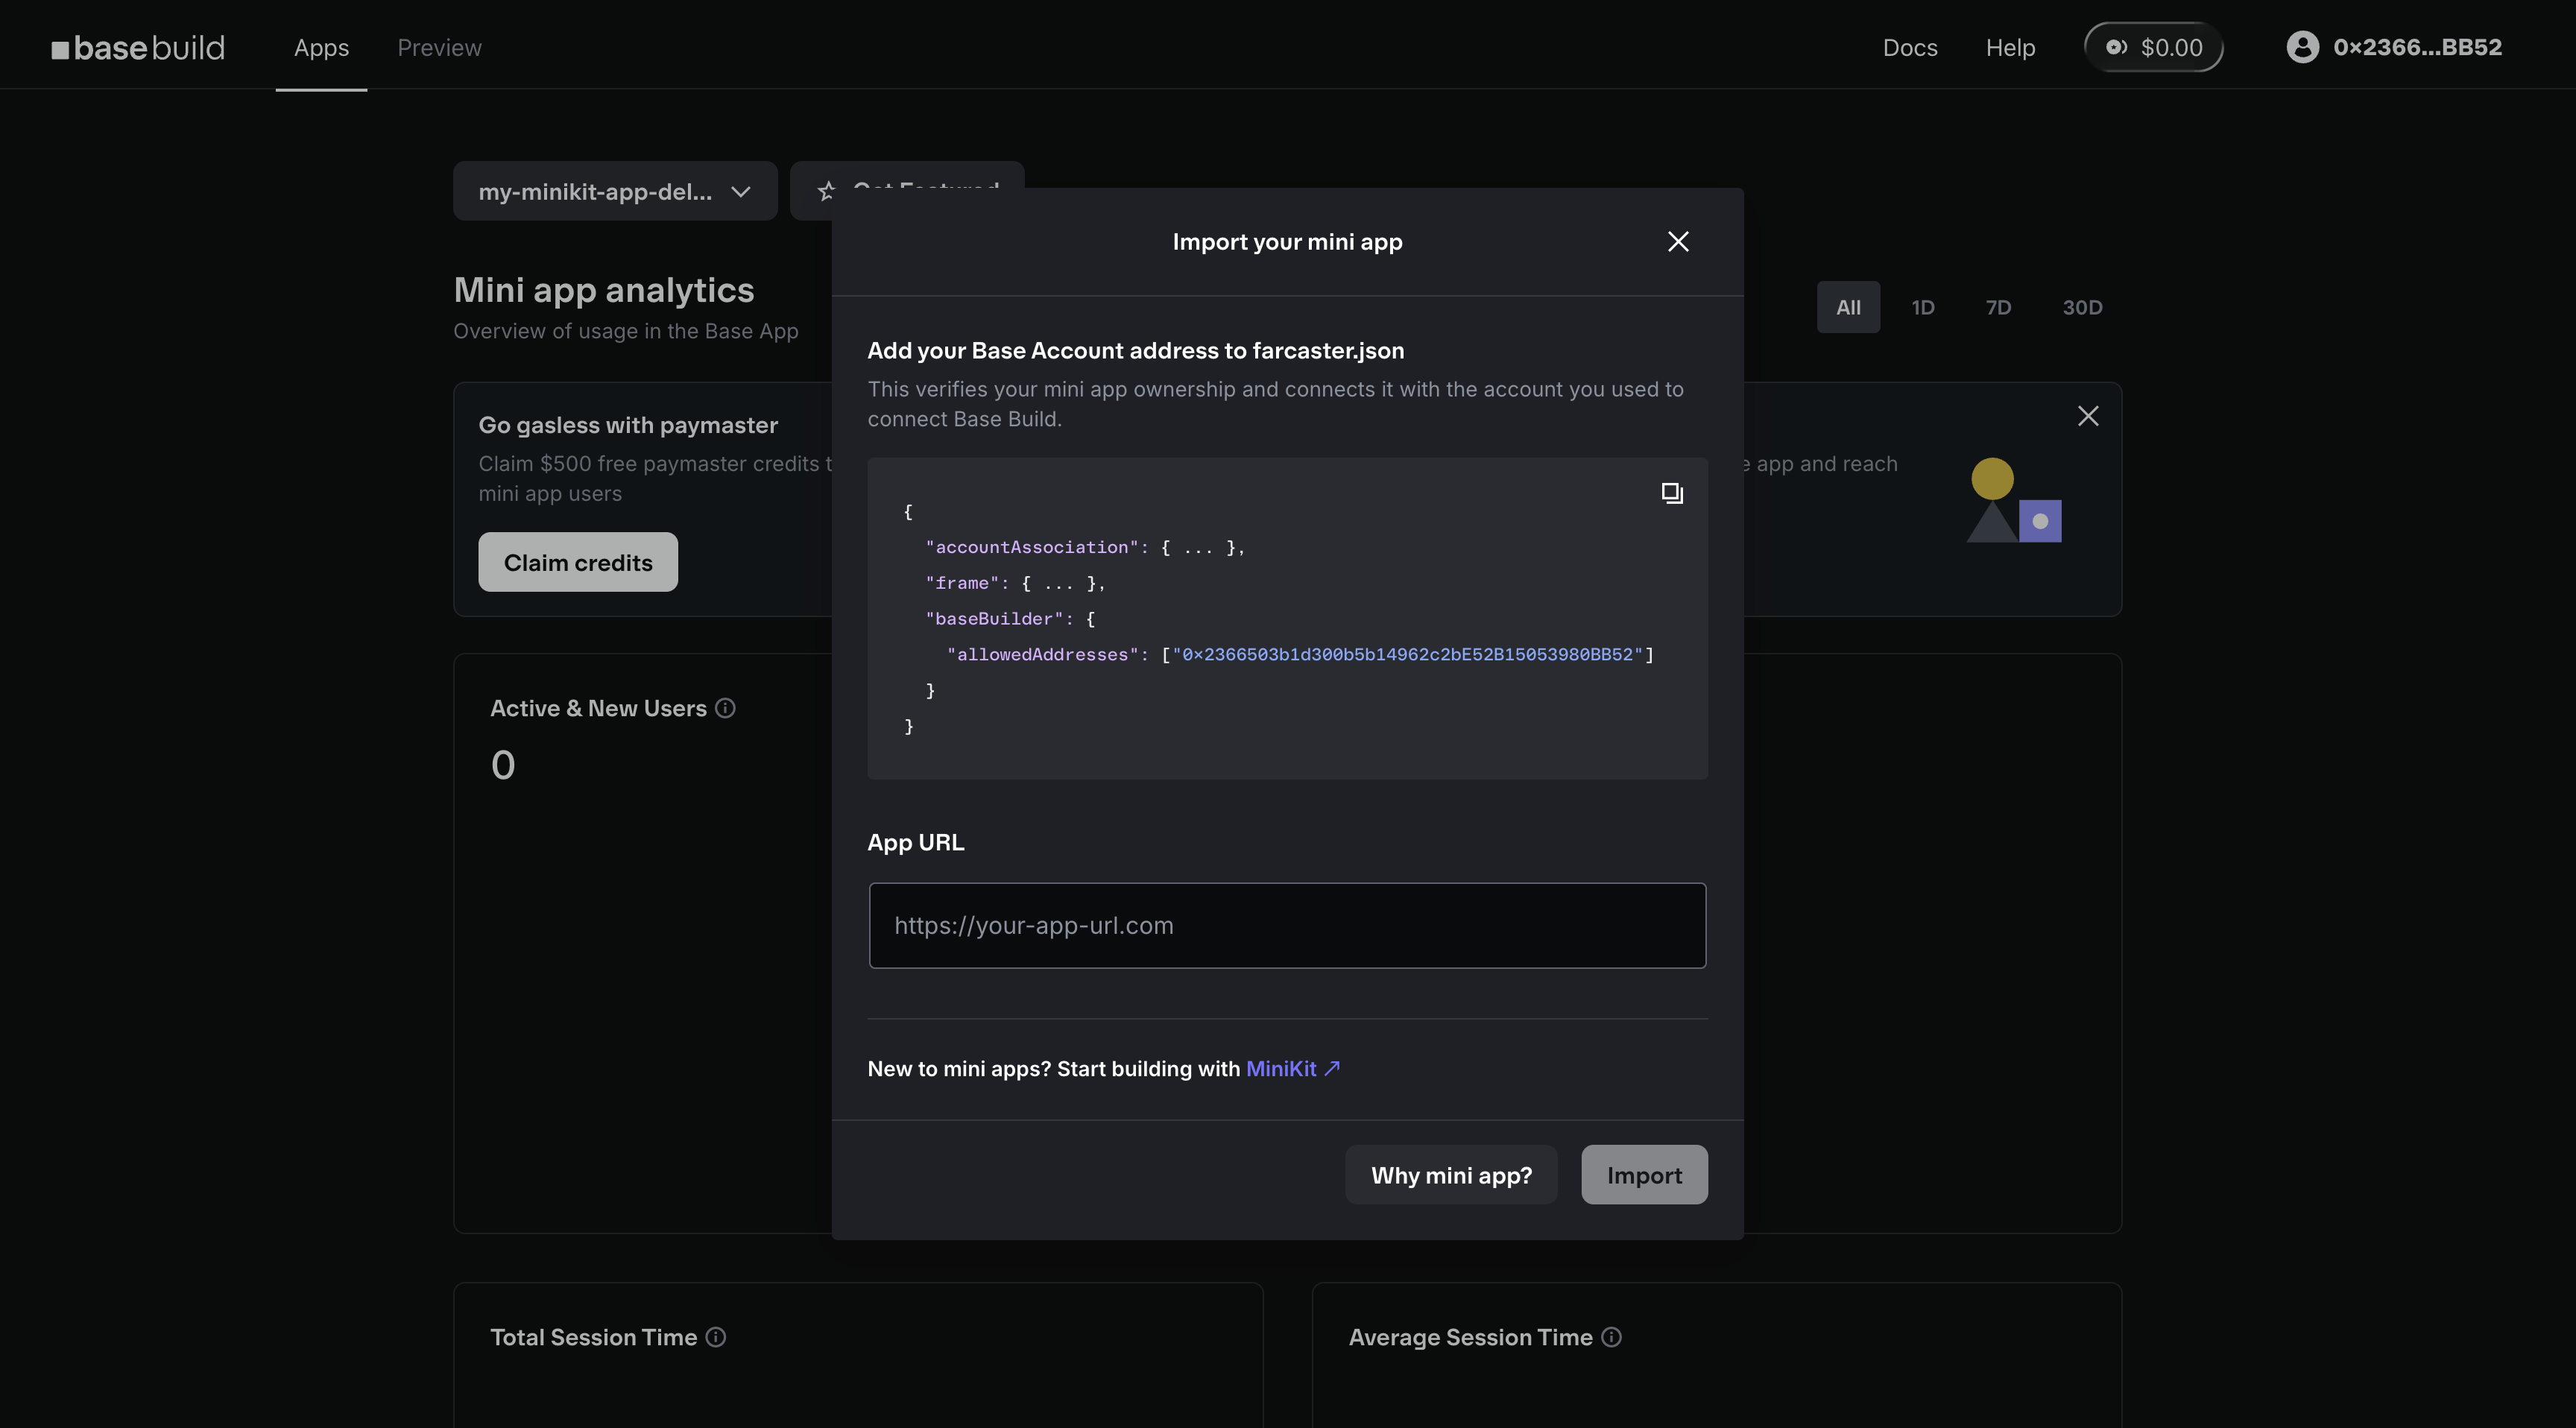The width and height of the screenshot is (2576, 1428).
Task: Open the MiniKit external link
Action: [x=1292, y=1069]
